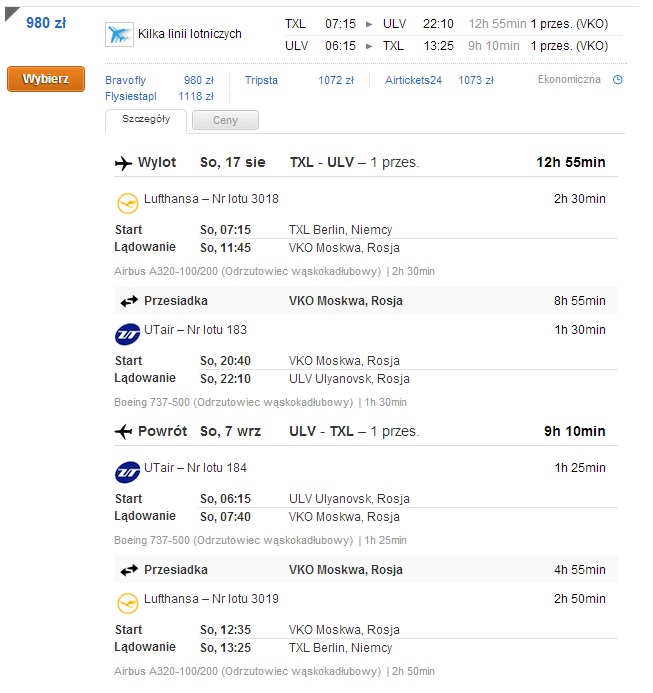Click the Ekonomiczna class label
The image size is (653, 693).
point(569,80)
